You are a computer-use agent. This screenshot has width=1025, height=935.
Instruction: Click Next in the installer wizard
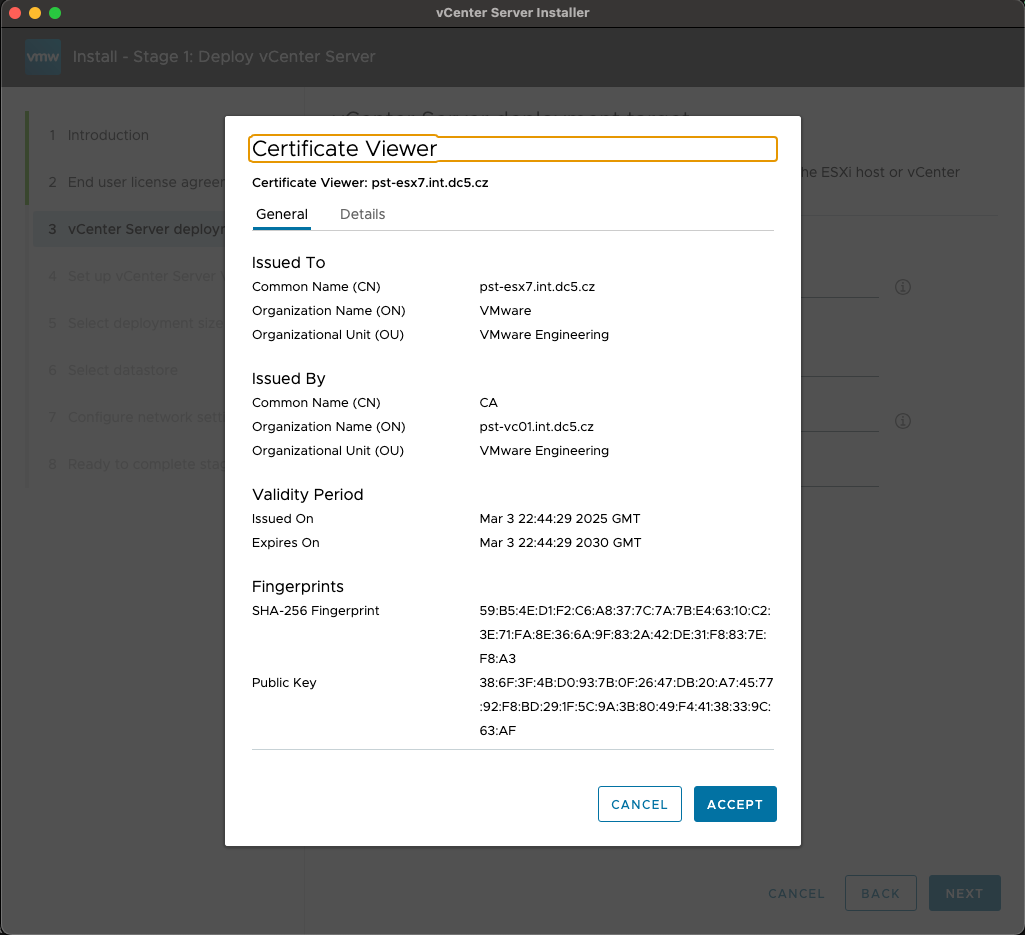[964, 893]
